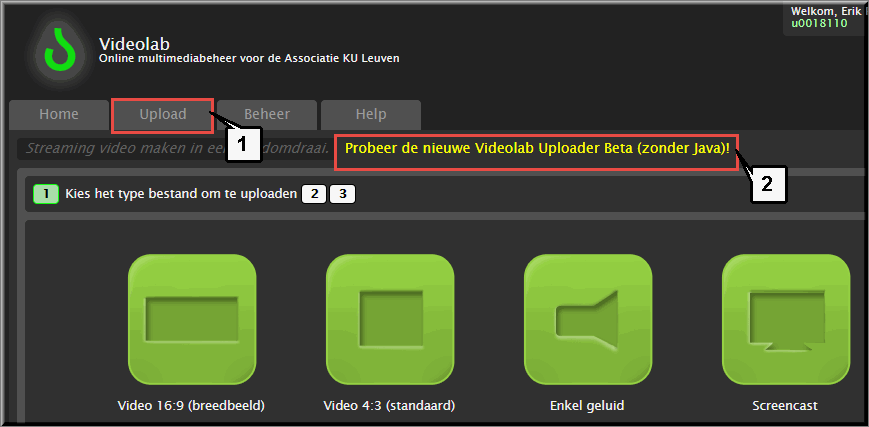Pick the Enkel geluid speaker icon
The height and width of the screenshot is (427, 869).
click(588, 320)
